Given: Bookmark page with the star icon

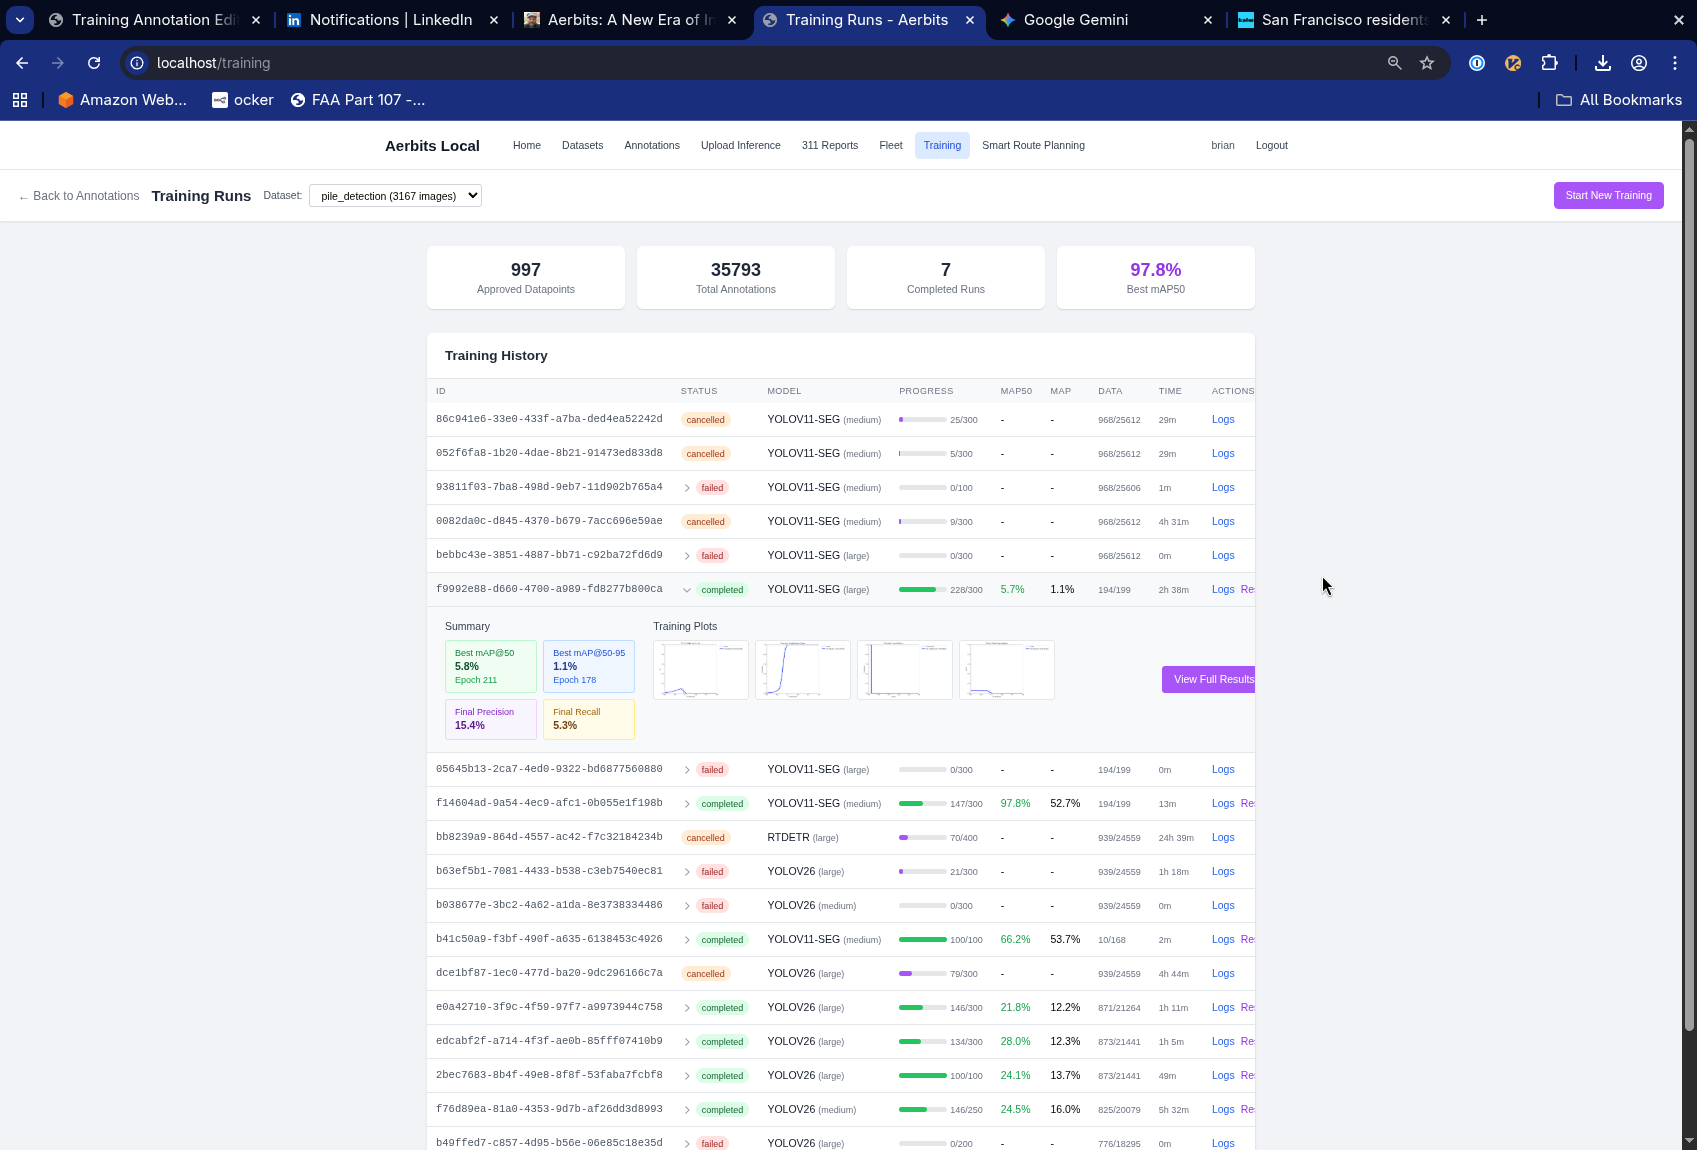Looking at the screenshot, I should (1427, 63).
